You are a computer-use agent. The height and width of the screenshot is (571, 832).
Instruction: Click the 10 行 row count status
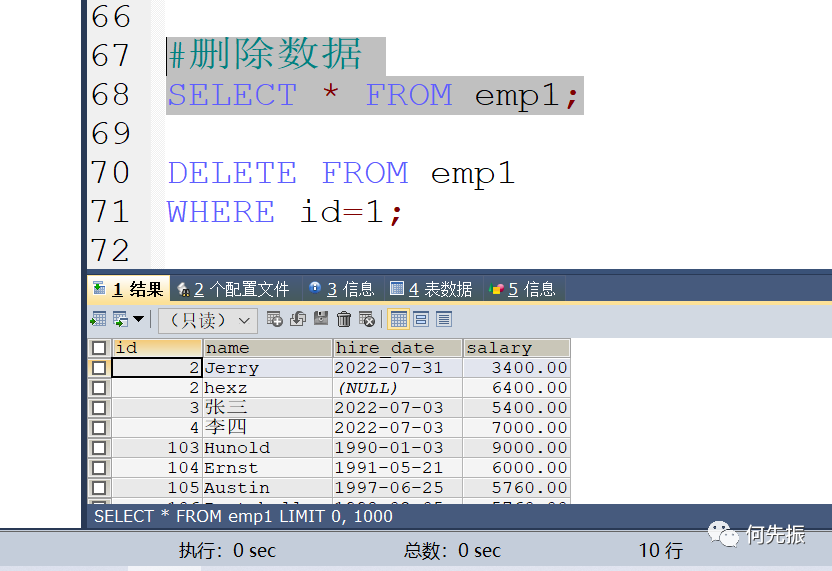point(661,550)
